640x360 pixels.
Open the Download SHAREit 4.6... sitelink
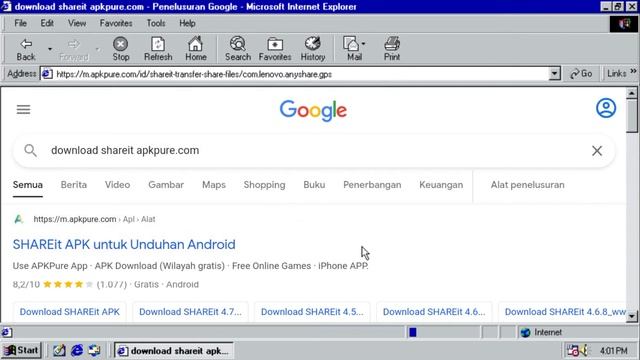[x=434, y=312]
